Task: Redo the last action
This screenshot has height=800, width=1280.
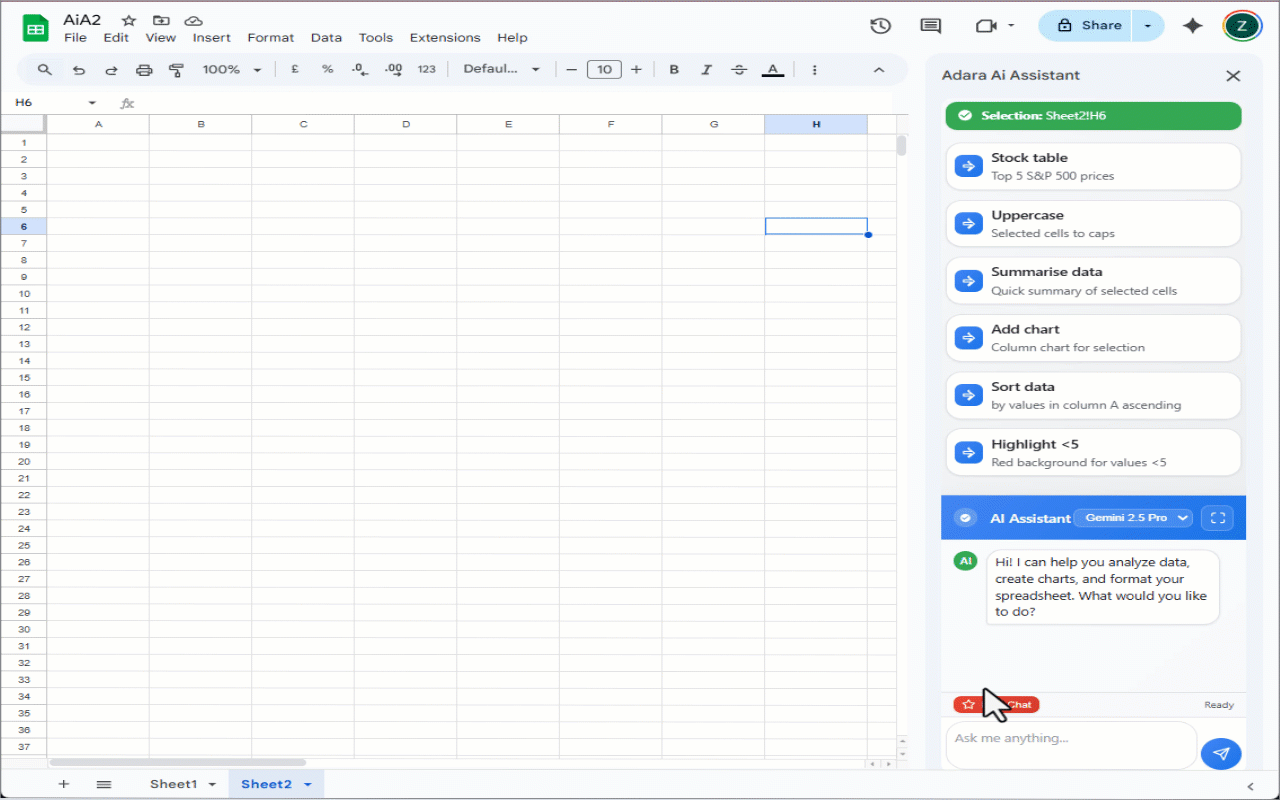Action: coord(110,69)
